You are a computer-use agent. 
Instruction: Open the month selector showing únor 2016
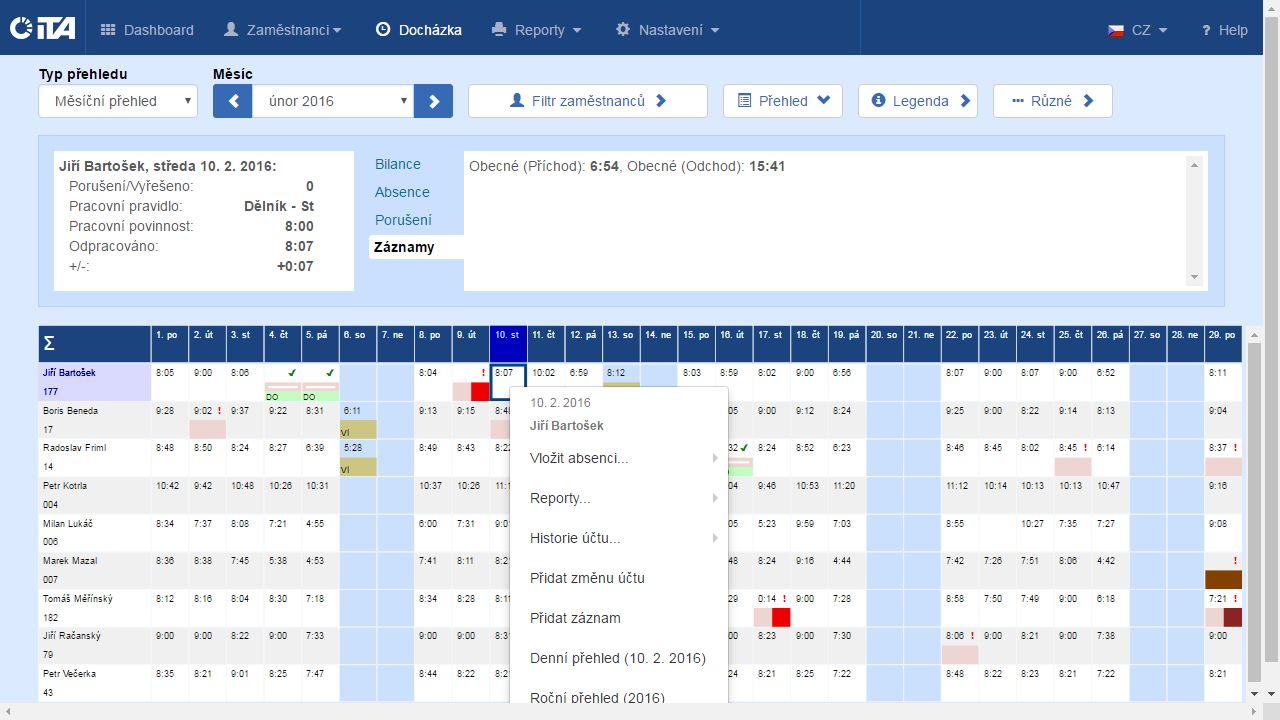coord(332,101)
